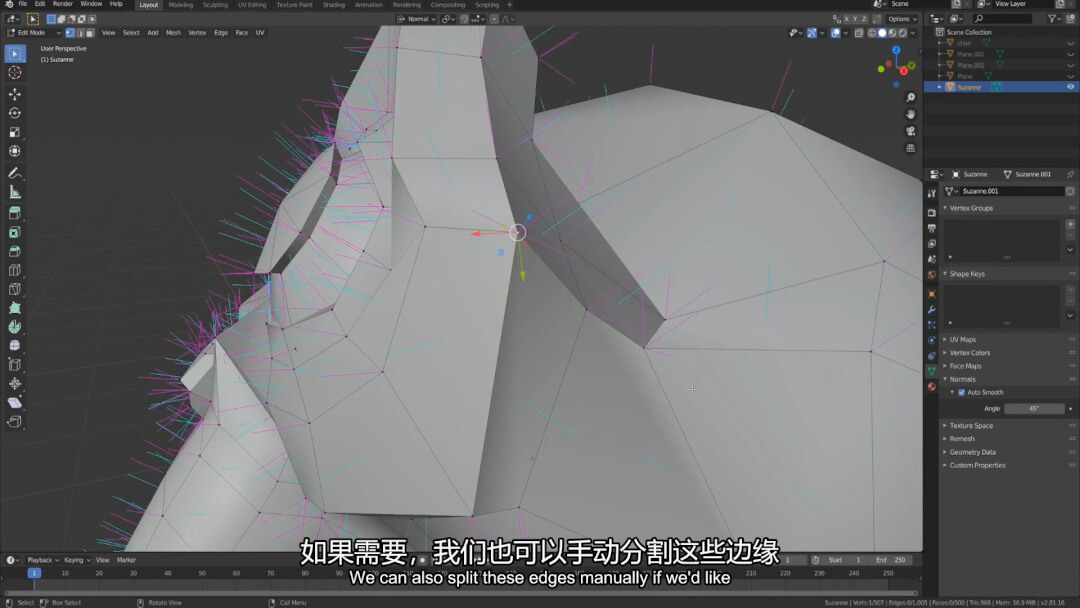Select the Rip Region tool
Viewport: 1080px width, 608px height.
point(14,421)
